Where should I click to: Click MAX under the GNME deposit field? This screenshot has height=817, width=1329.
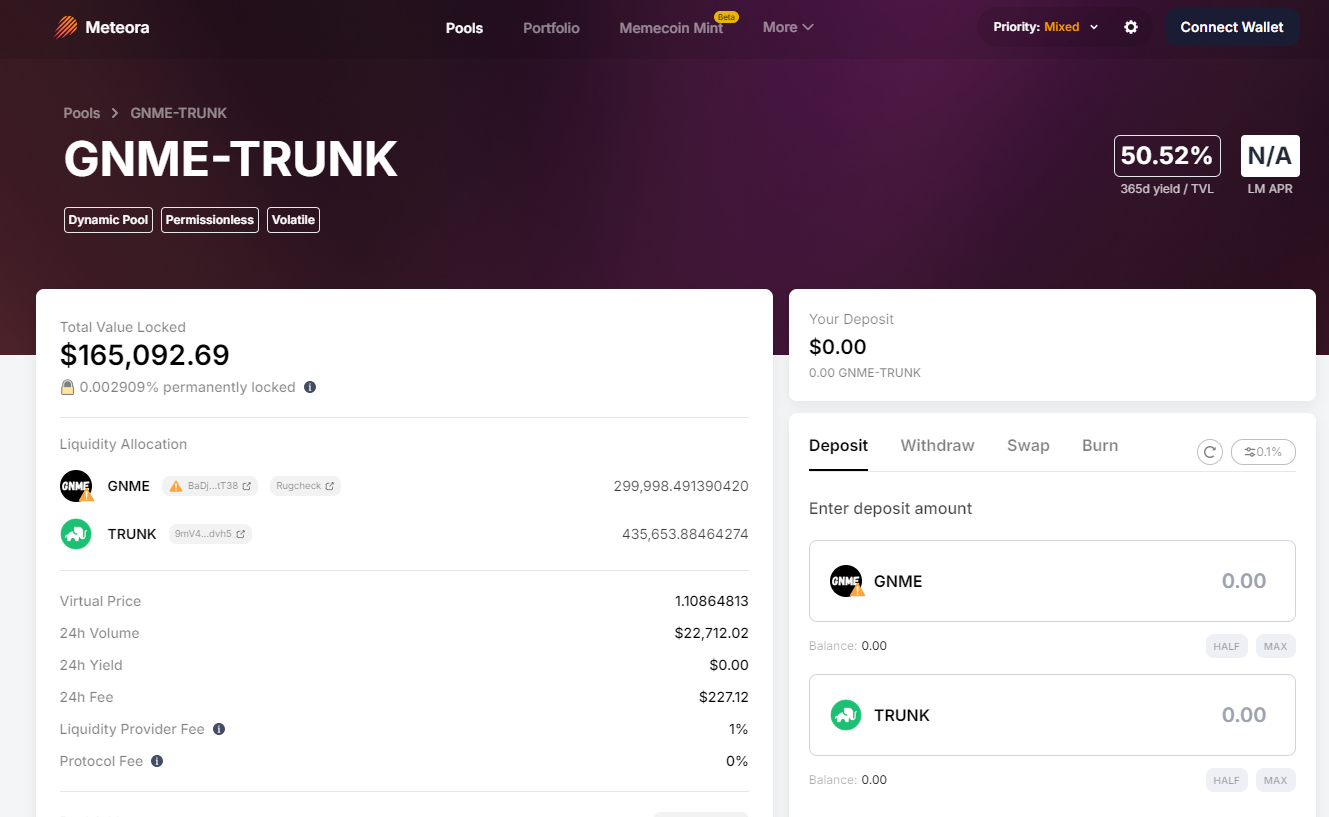click(x=1276, y=646)
